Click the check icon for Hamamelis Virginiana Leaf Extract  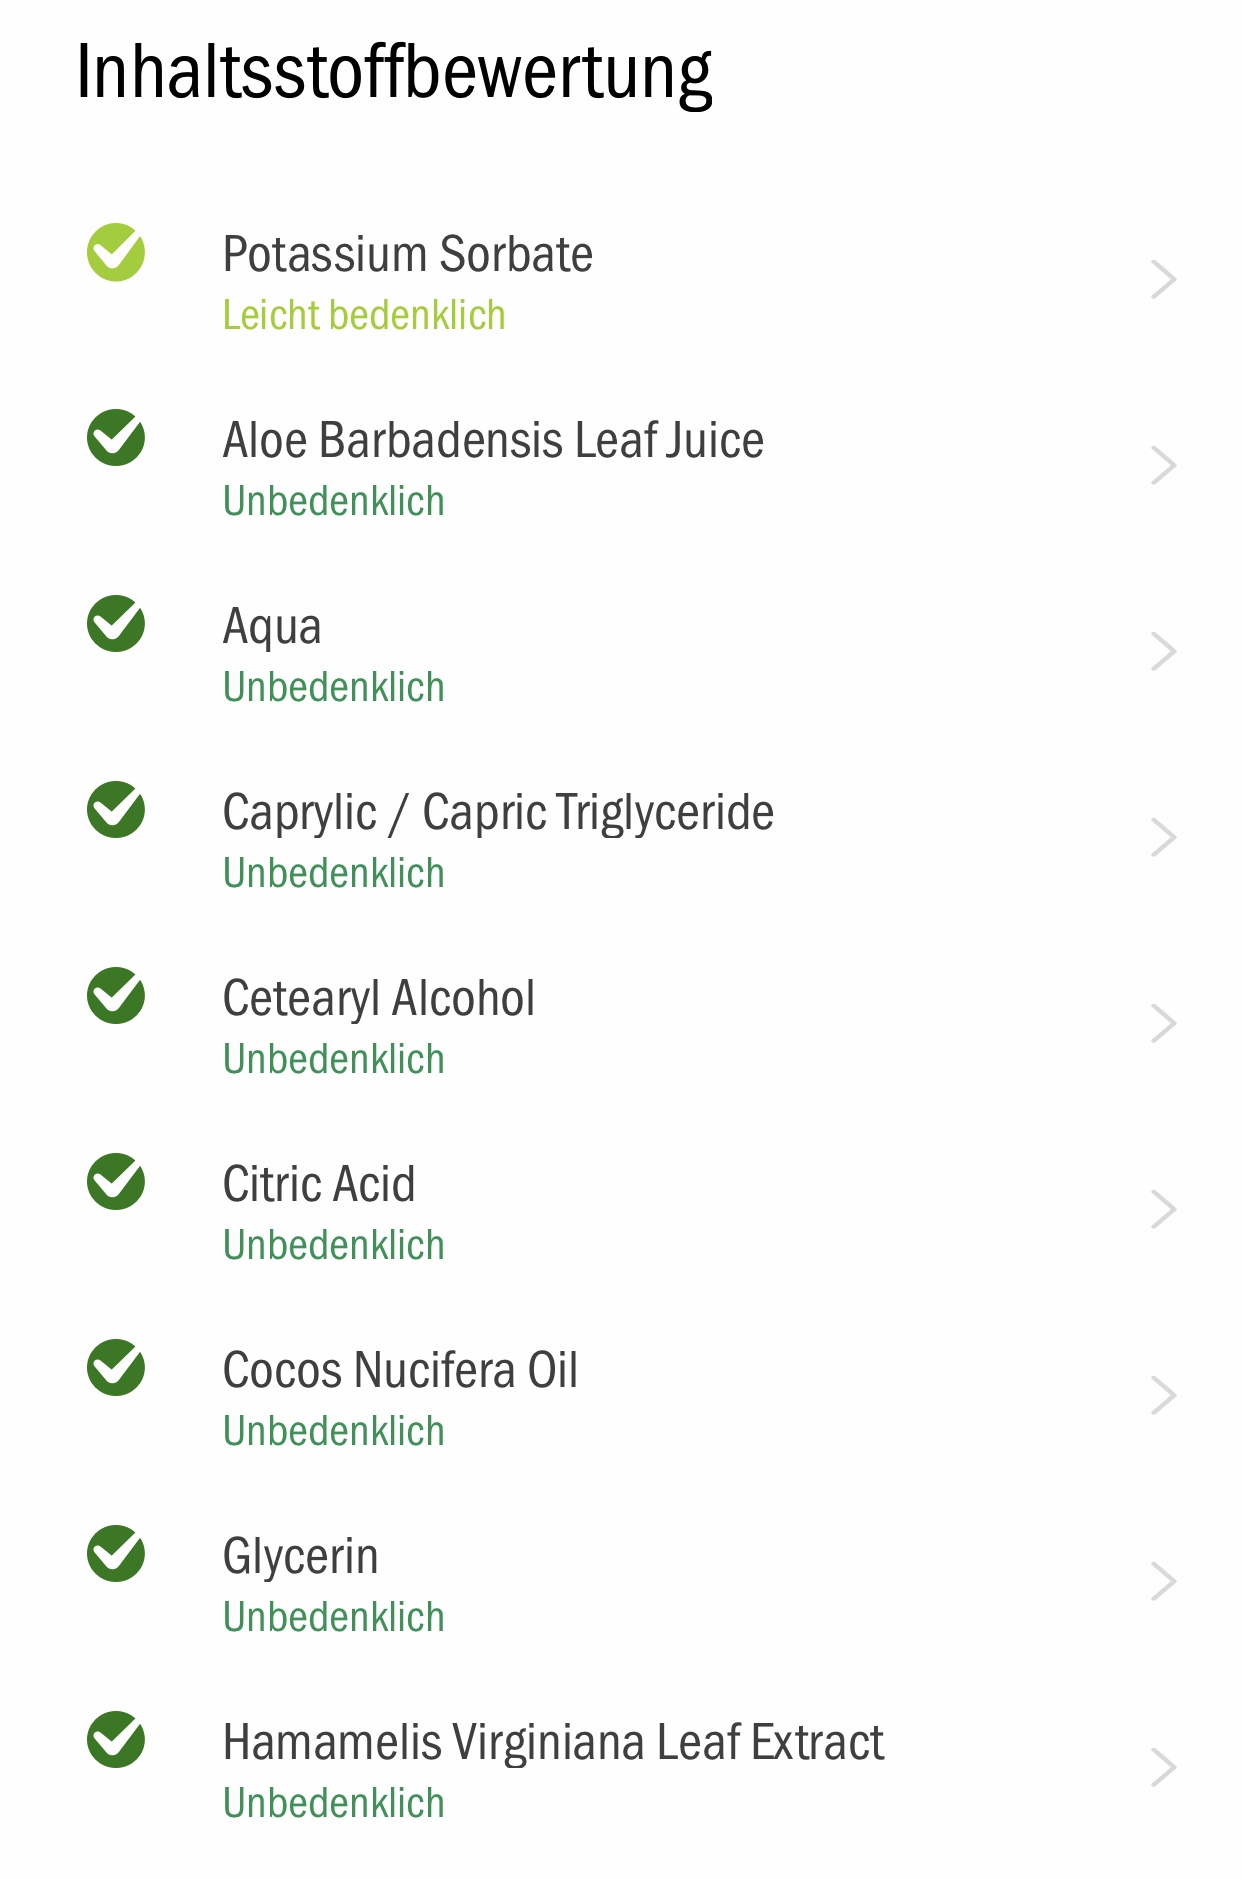click(x=116, y=1740)
